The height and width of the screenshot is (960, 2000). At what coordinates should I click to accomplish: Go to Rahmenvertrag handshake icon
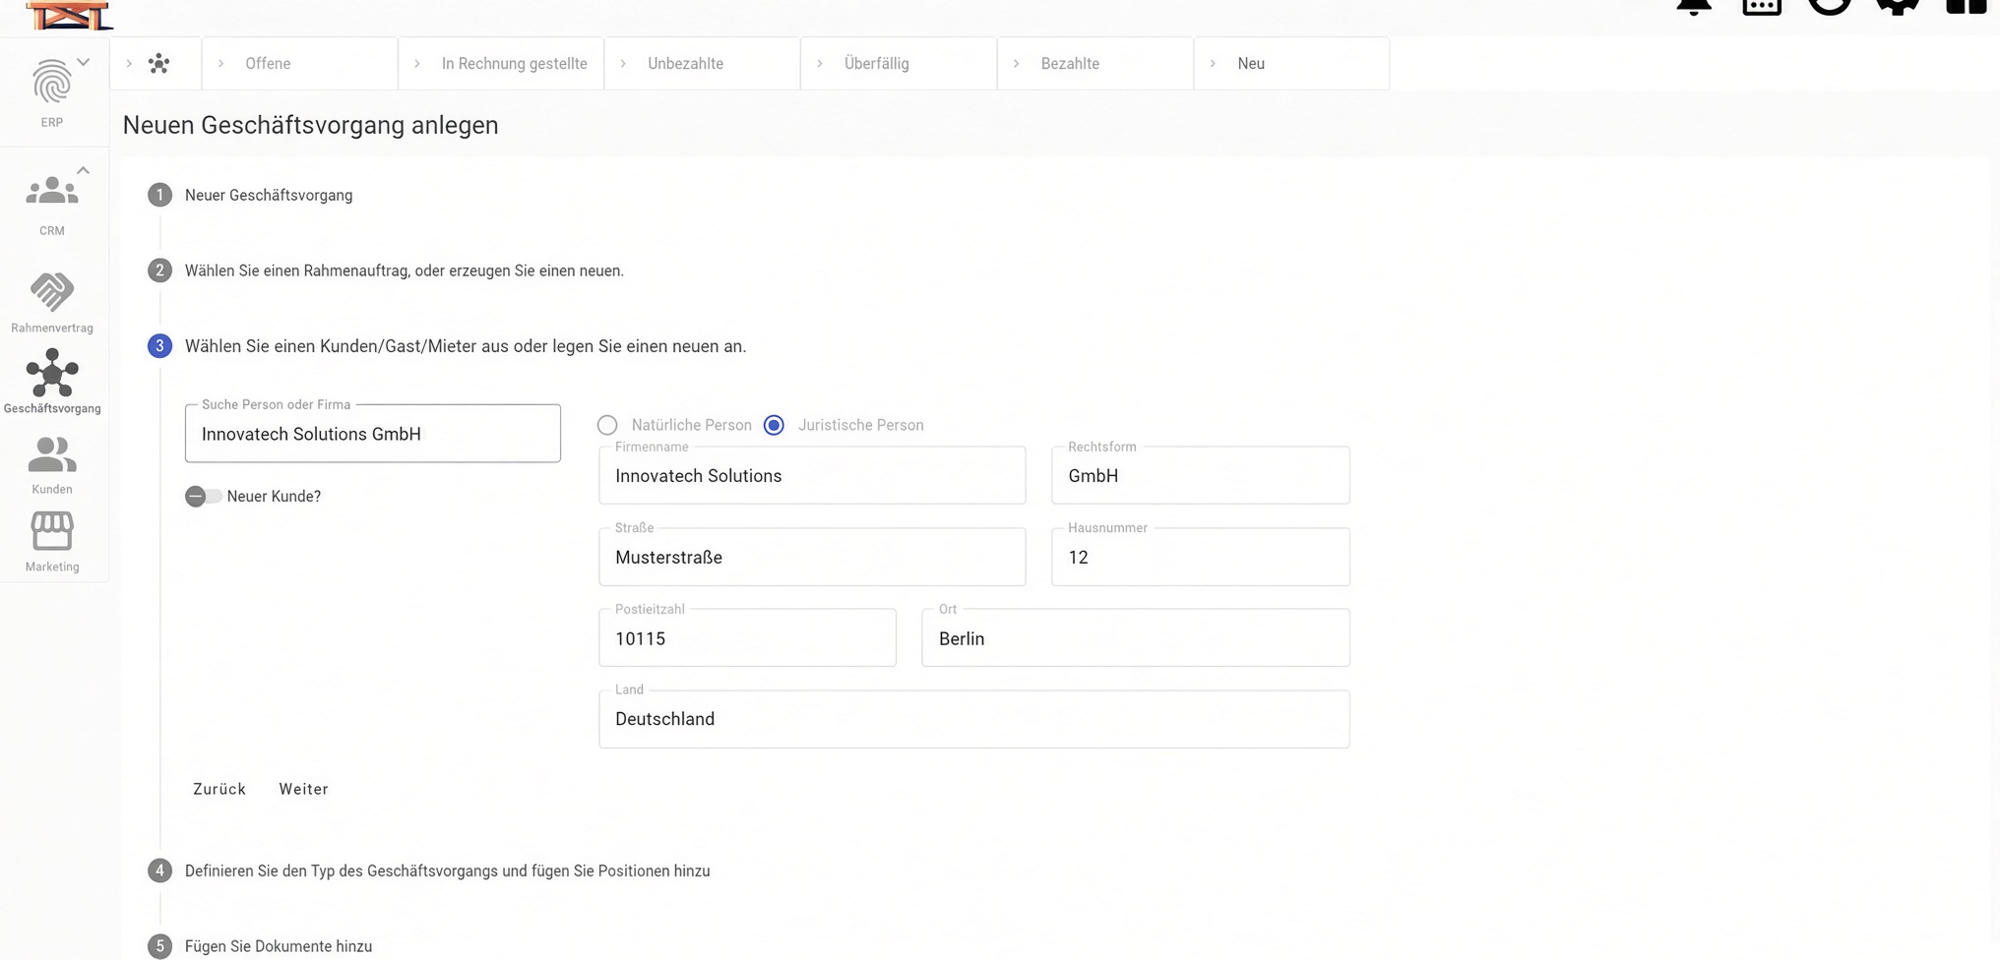pyautogui.click(x=52, y=292)
